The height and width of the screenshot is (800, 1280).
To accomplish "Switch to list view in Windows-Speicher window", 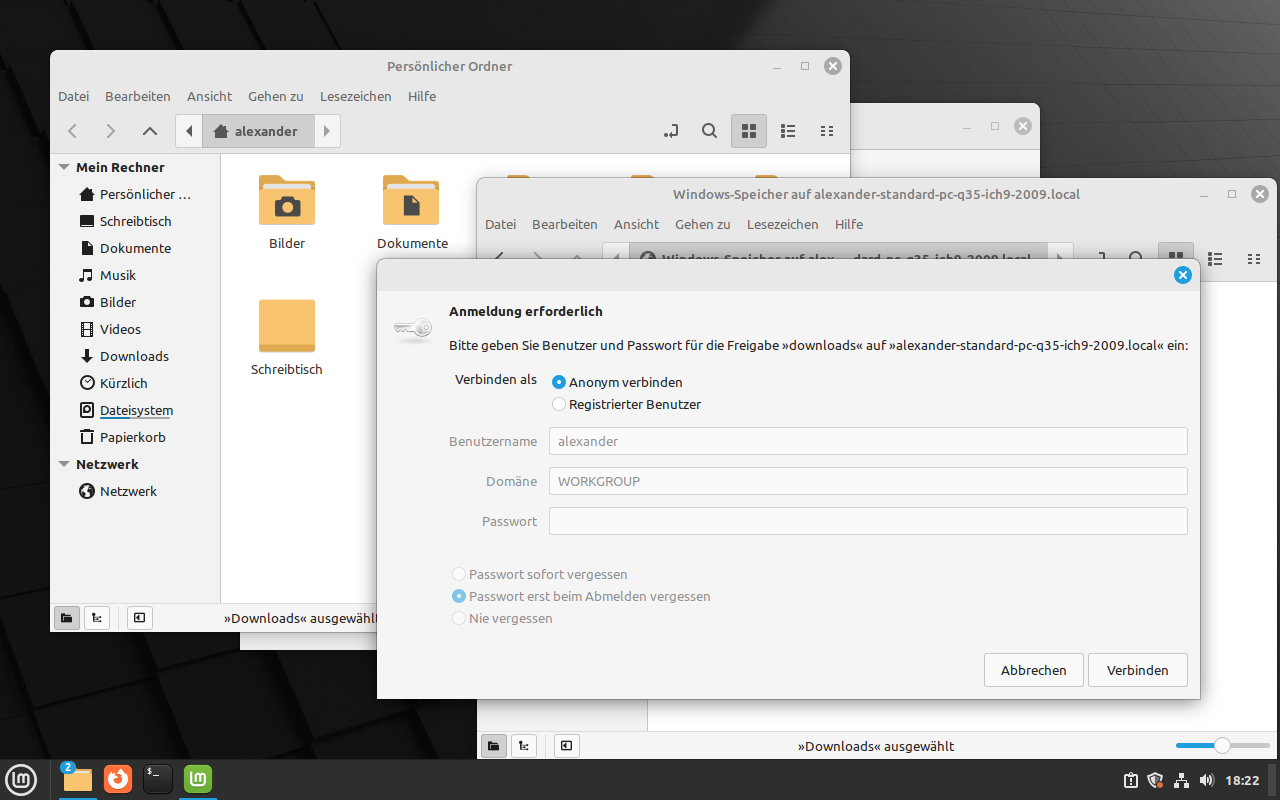I will point(1215,259).
